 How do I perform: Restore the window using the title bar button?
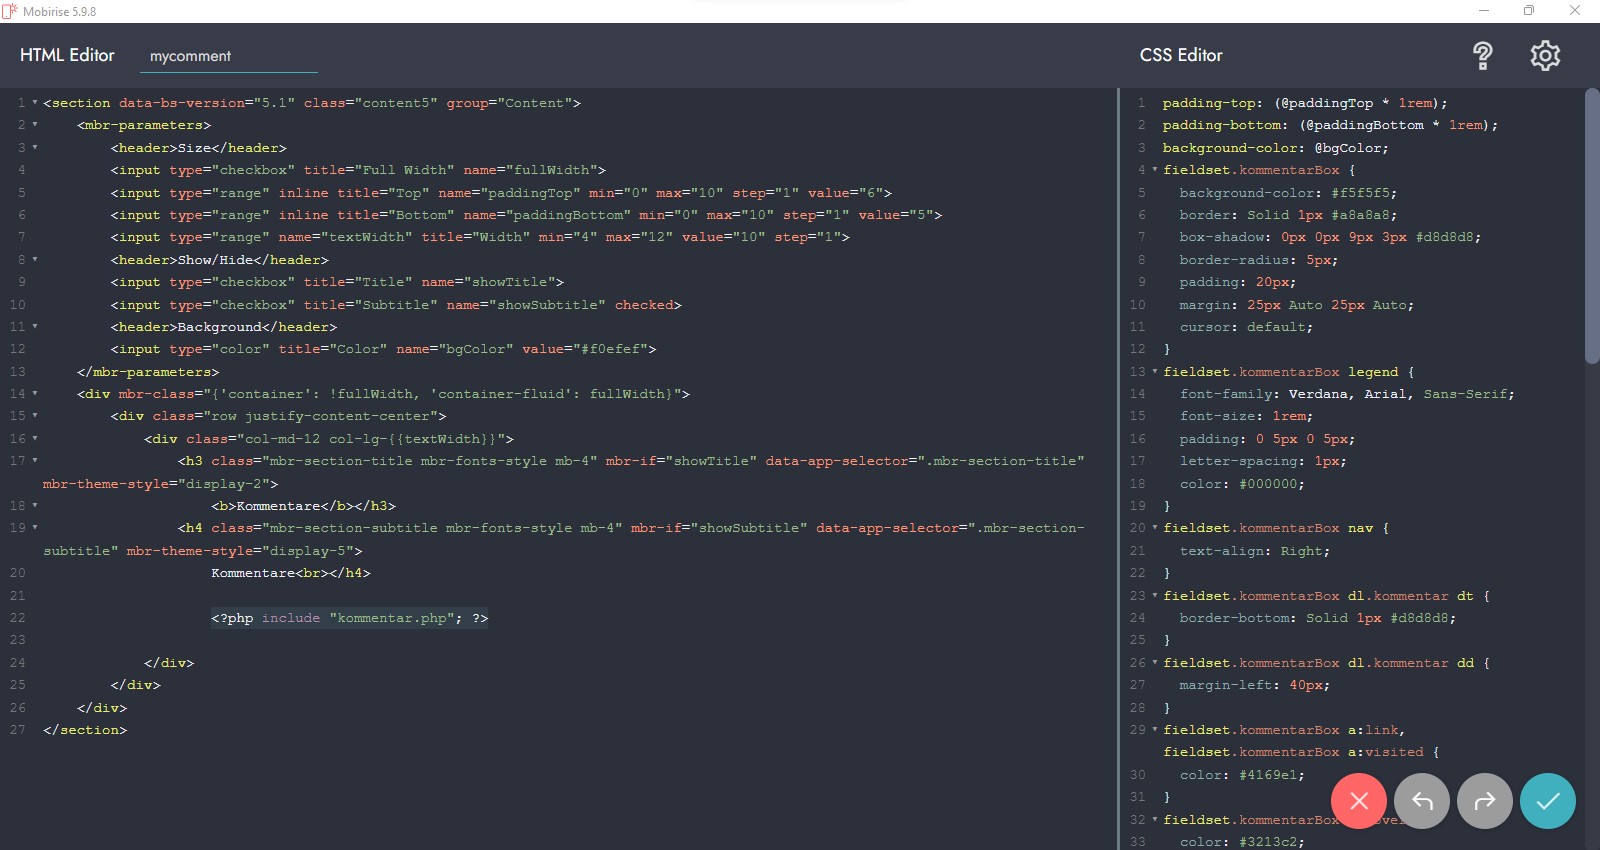coord(1529,11)
